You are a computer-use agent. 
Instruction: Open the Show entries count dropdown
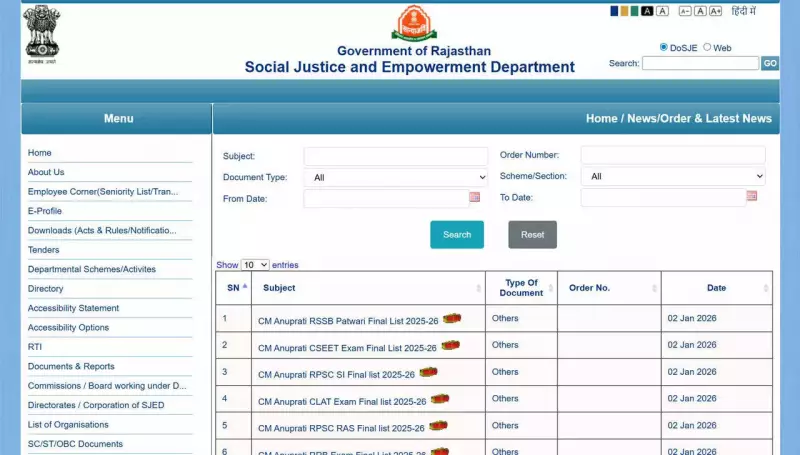tap(255, 265)
